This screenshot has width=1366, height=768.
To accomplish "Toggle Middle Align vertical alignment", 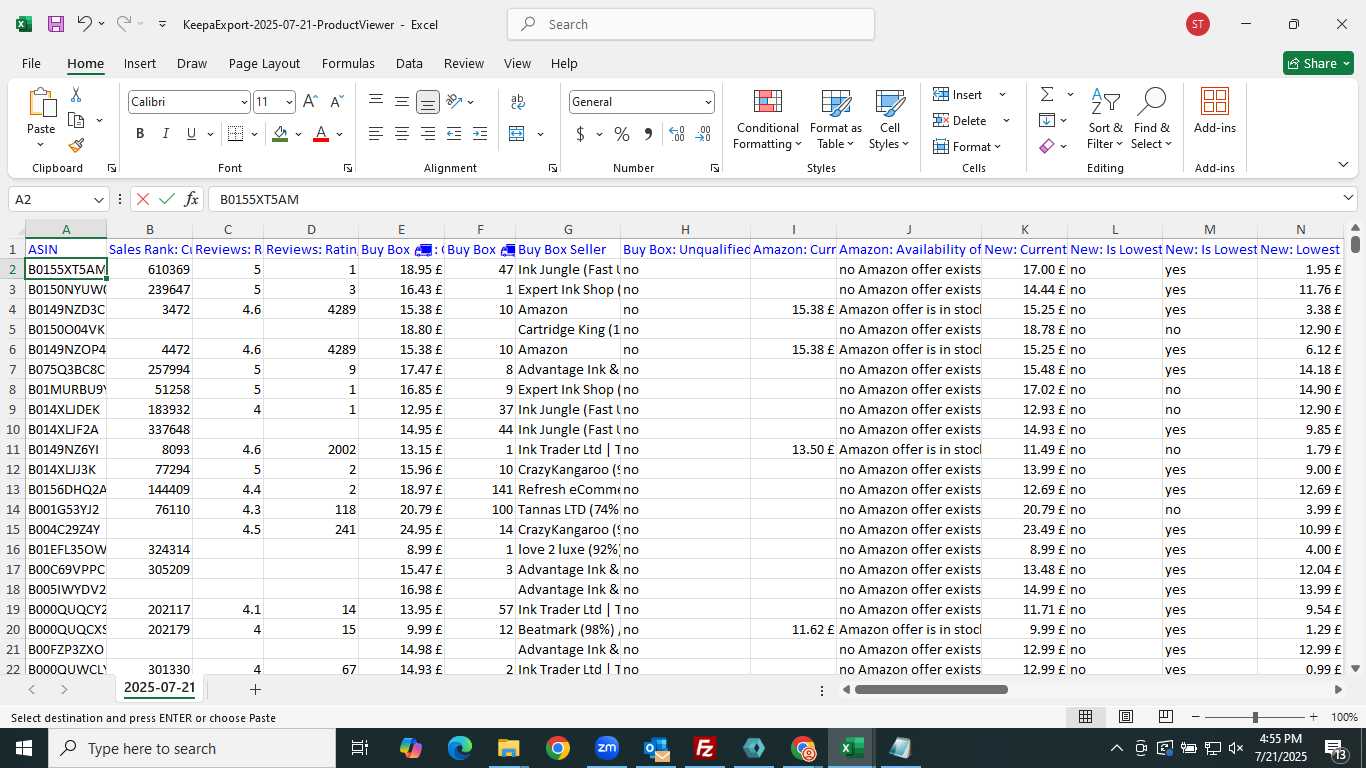I will click(402, 102).
